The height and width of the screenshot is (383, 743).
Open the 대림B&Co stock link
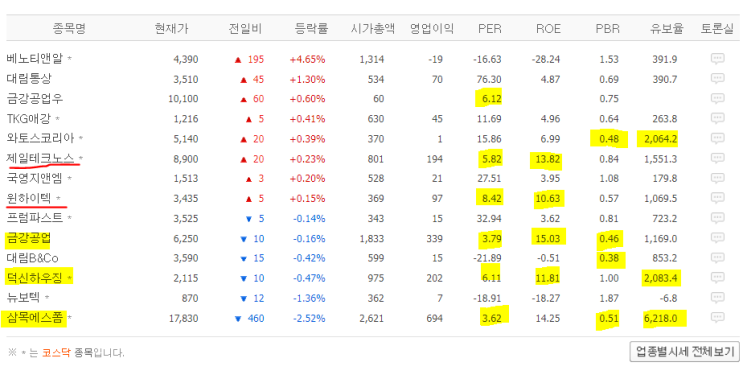click(33, 258)
